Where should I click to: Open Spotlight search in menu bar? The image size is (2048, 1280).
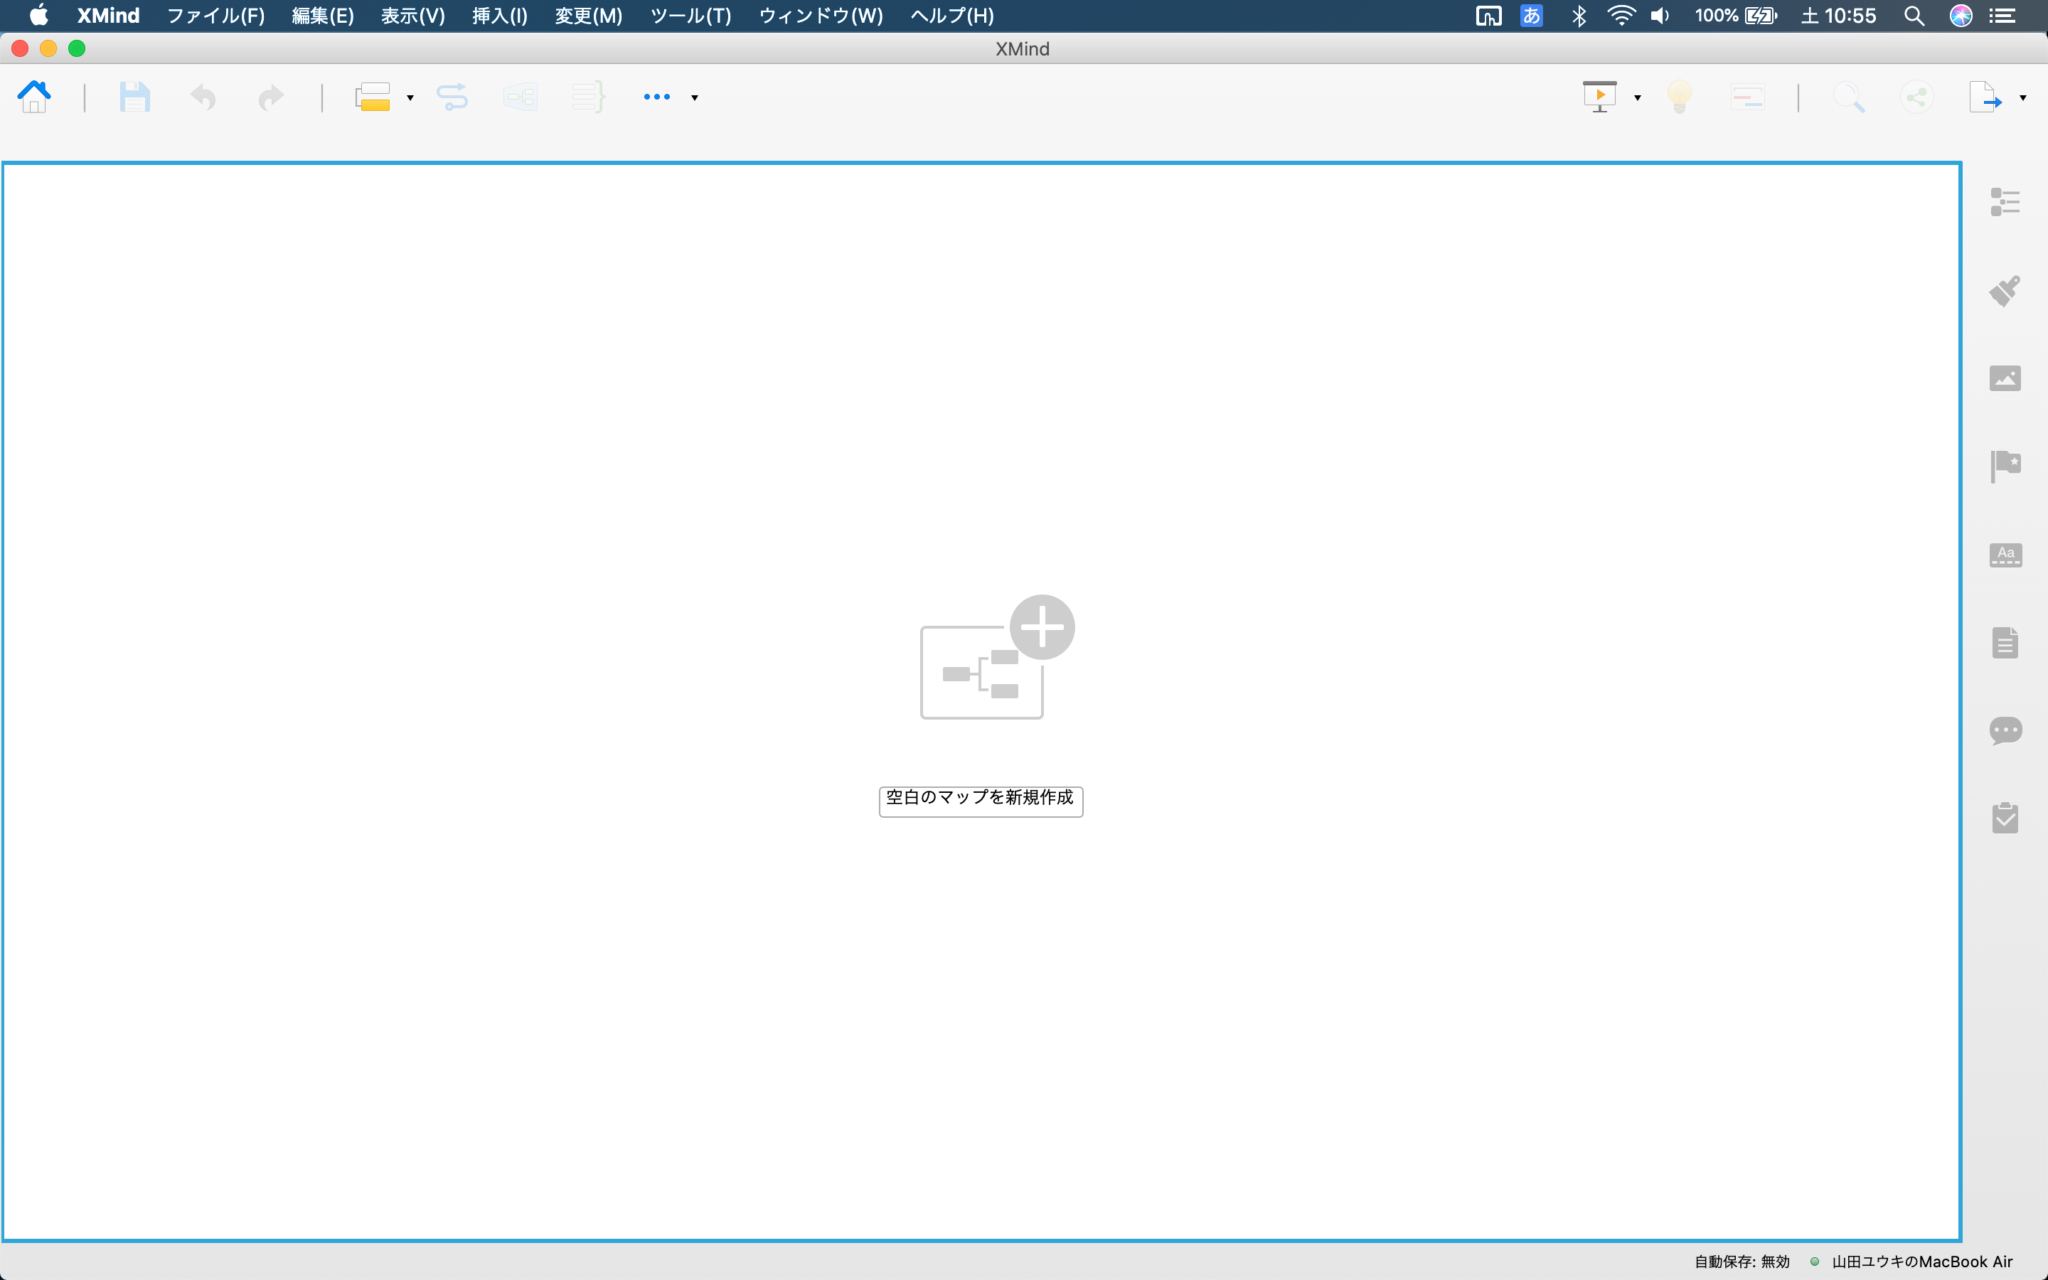(x=1913, y=16)
